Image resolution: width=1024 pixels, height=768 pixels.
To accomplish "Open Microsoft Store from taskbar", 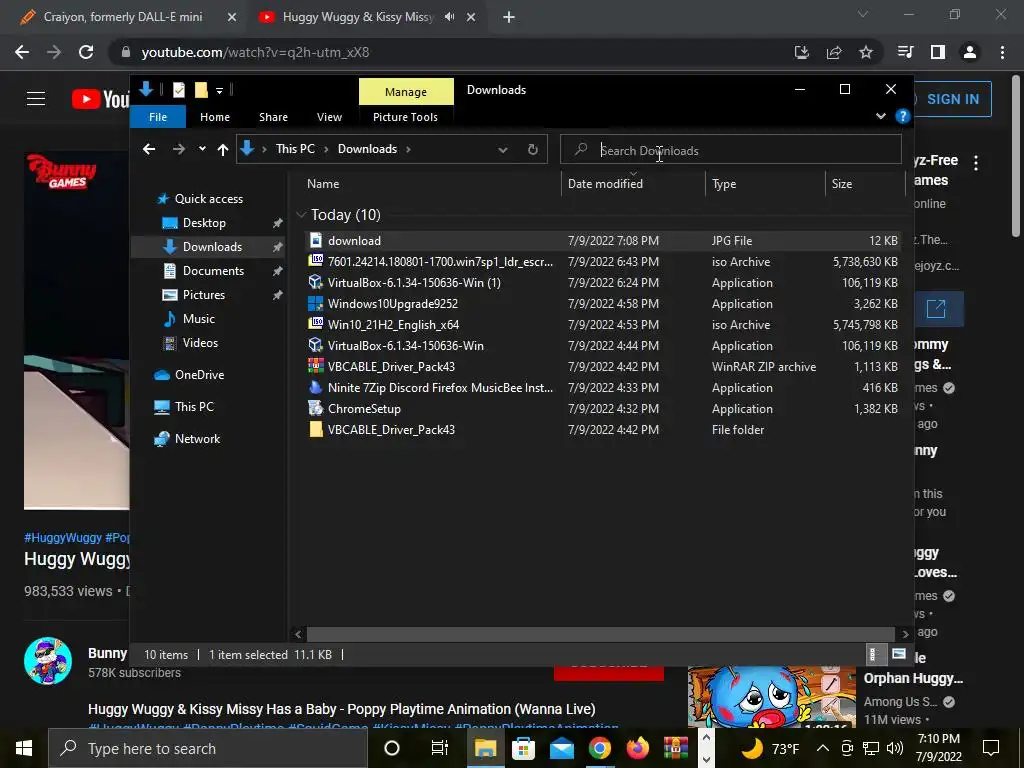I will pyautogui.click(x=523, y=748).
